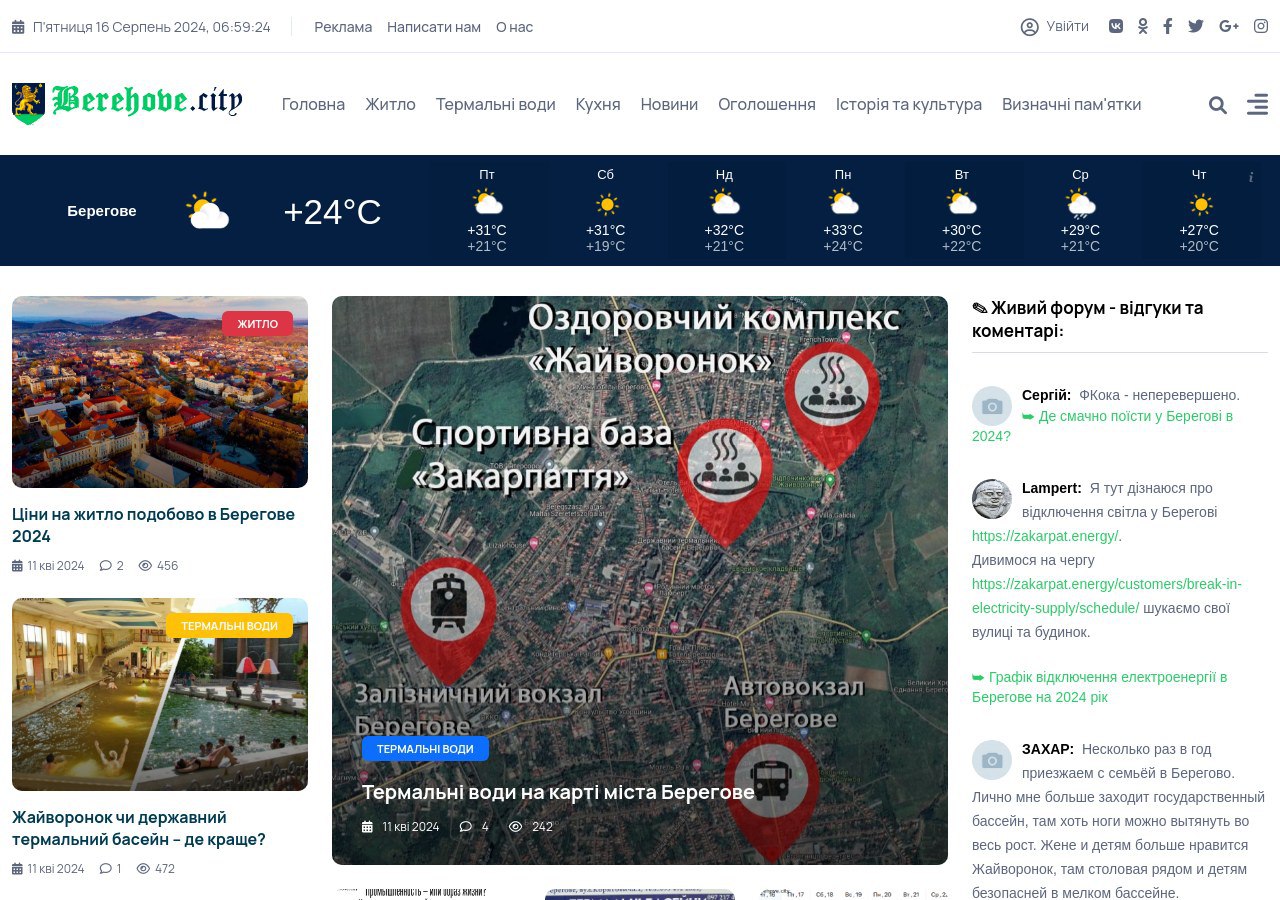Click the red ЖИТЛО category badge
The image size is (1280, 900).
click(257, 323)
